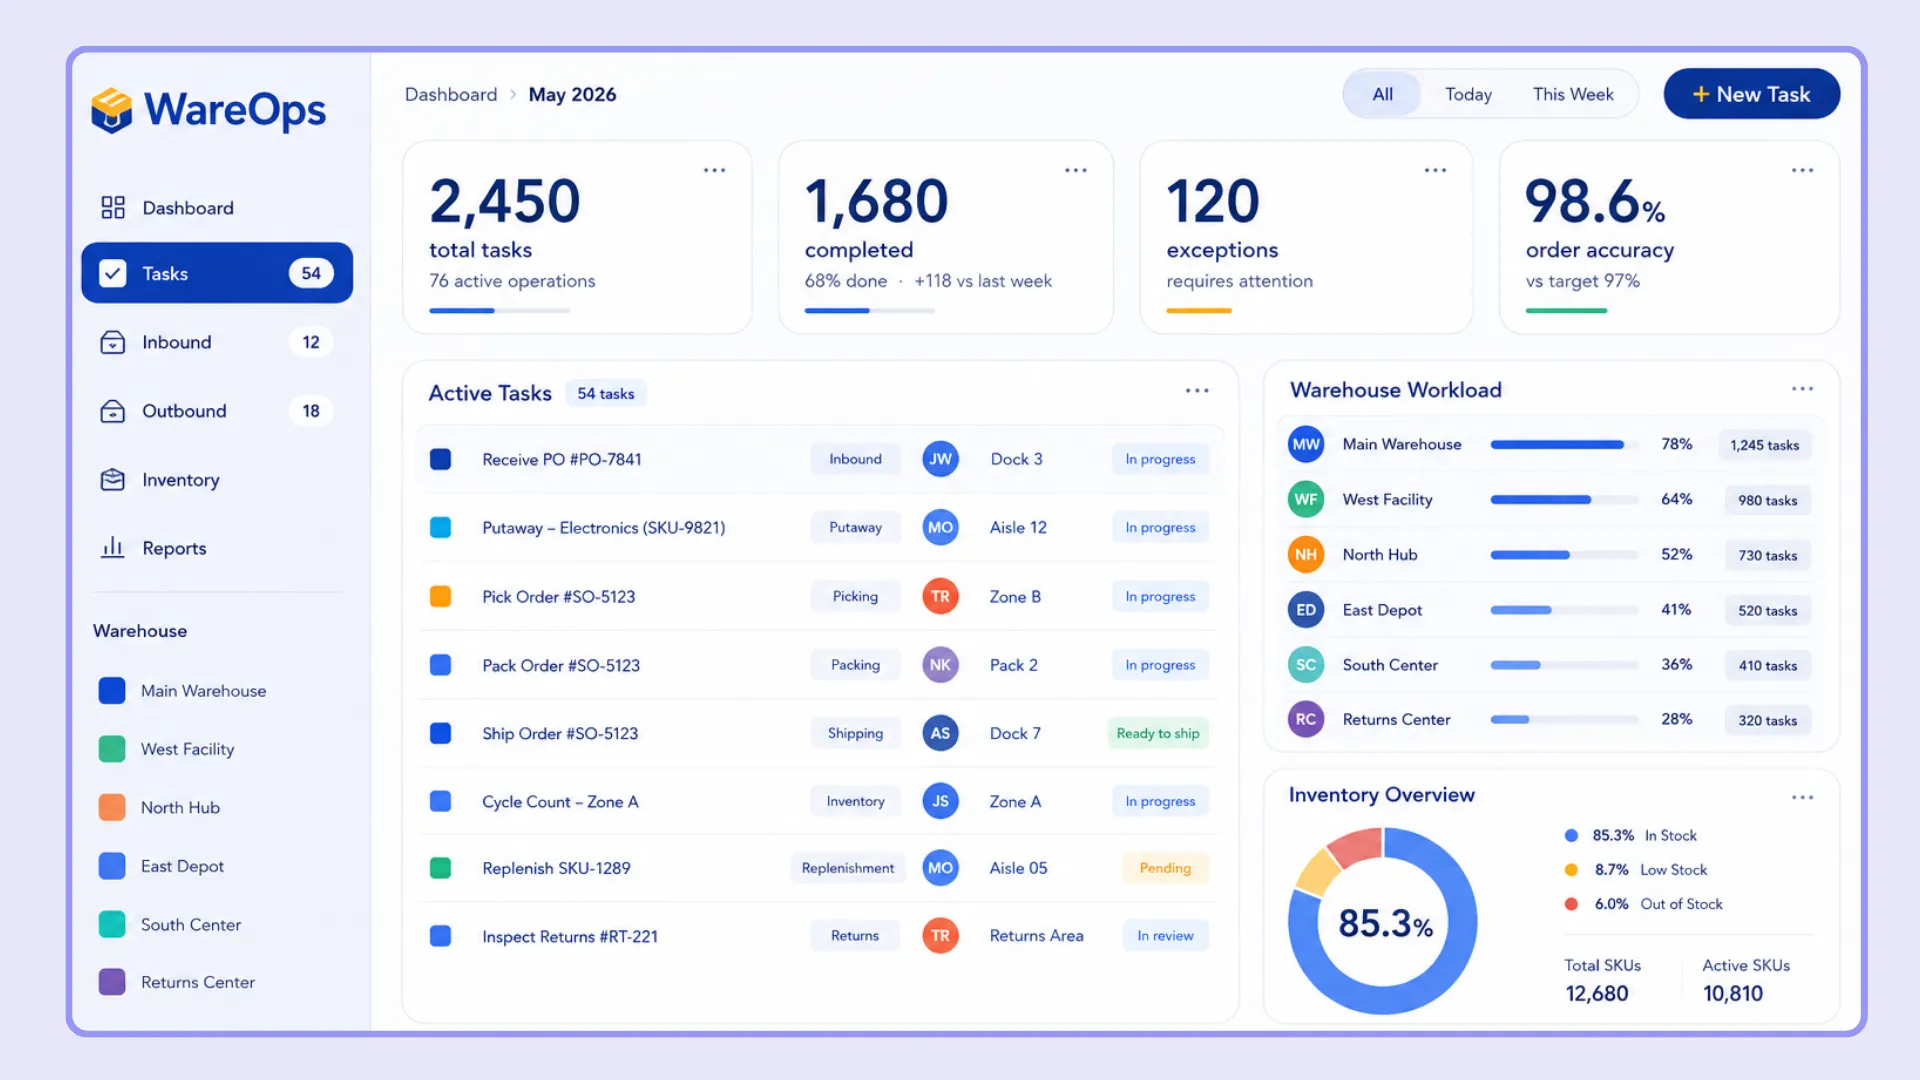Click the MW Main Warehouse workload avatar
Viewport: 1920px width, 1080px height.
pyautogui.click(x=1306, y=444)
